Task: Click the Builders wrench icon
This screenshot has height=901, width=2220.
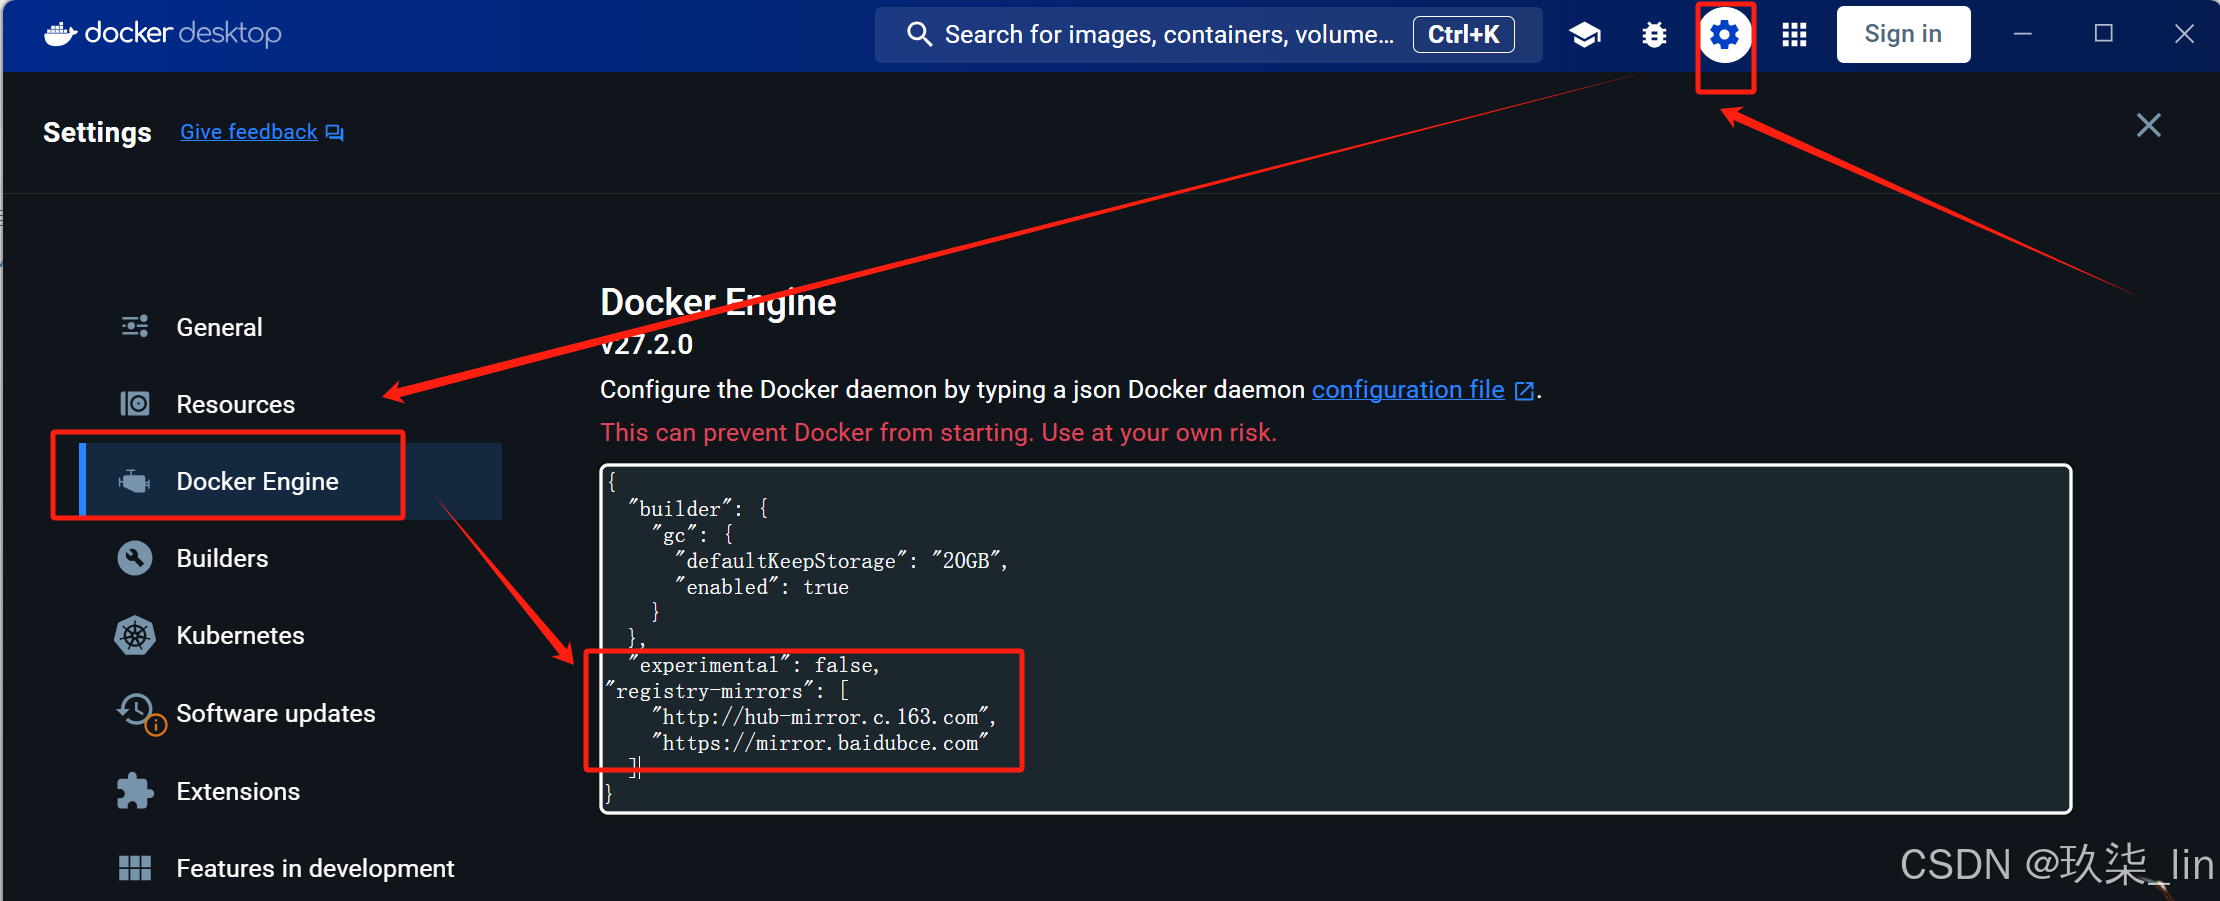Action: (135, 558)
